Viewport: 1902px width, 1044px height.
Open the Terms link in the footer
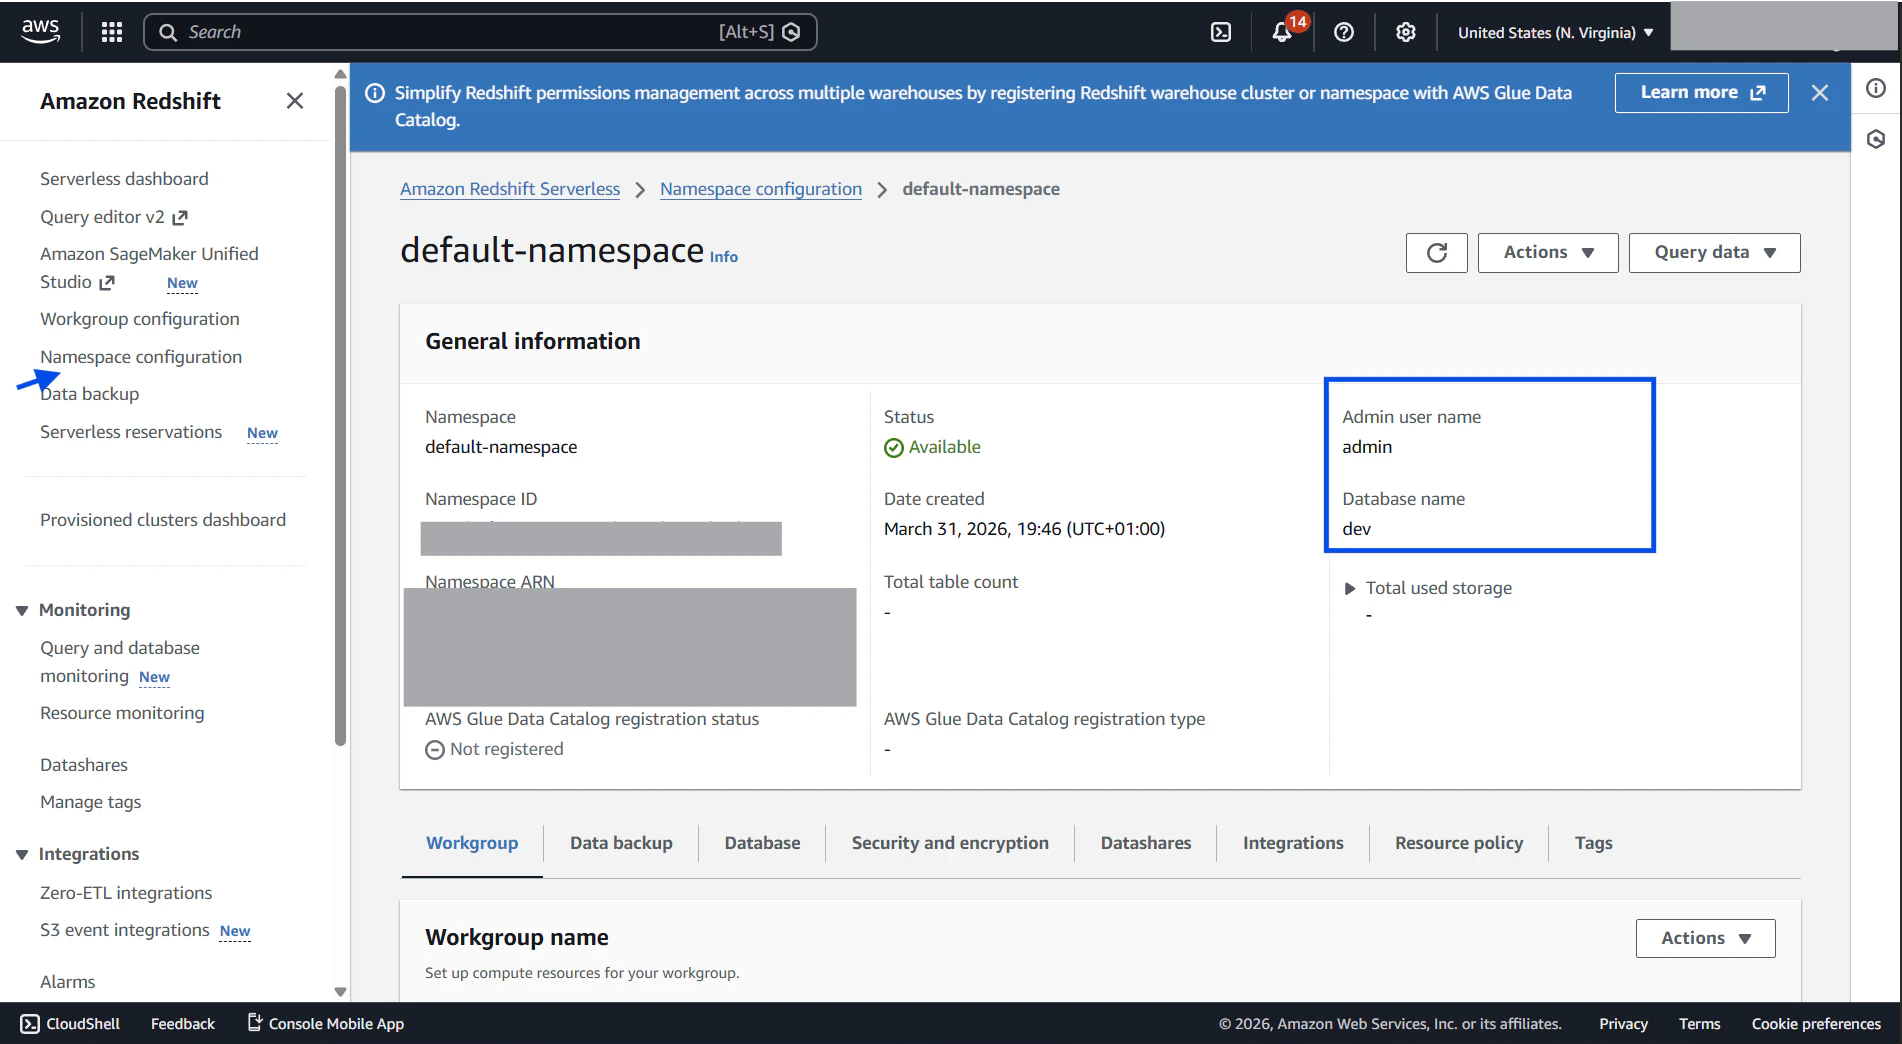(1699, 1024)
